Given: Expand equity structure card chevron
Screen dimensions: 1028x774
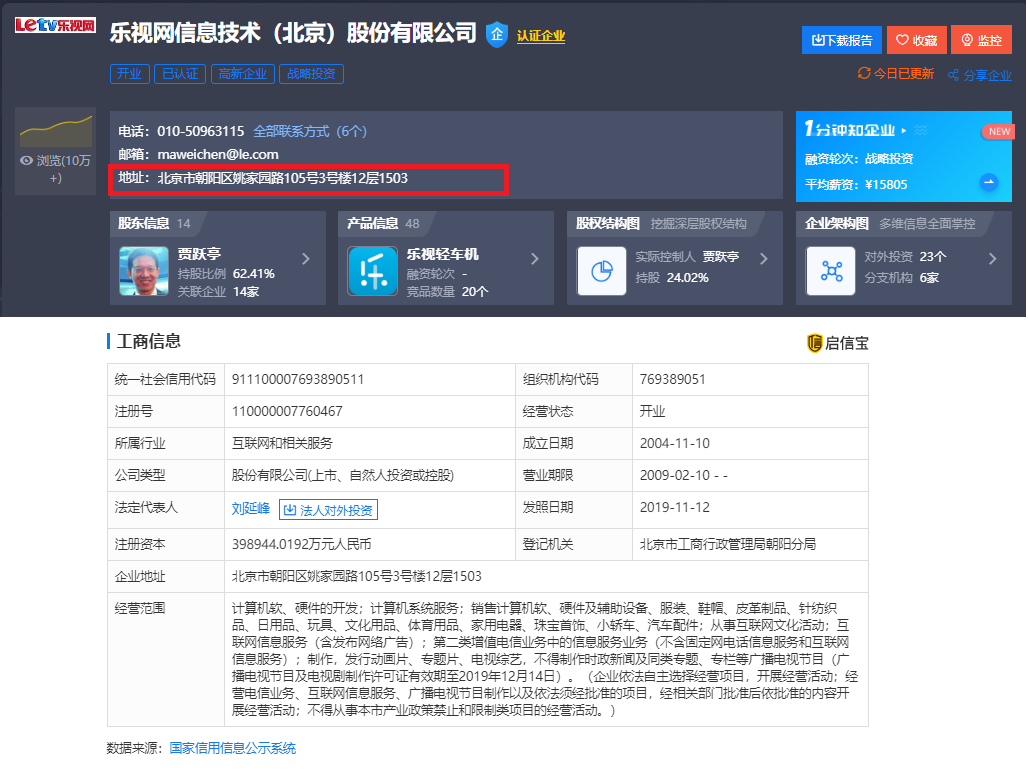Looking at the screenshot, I should 764,259.
